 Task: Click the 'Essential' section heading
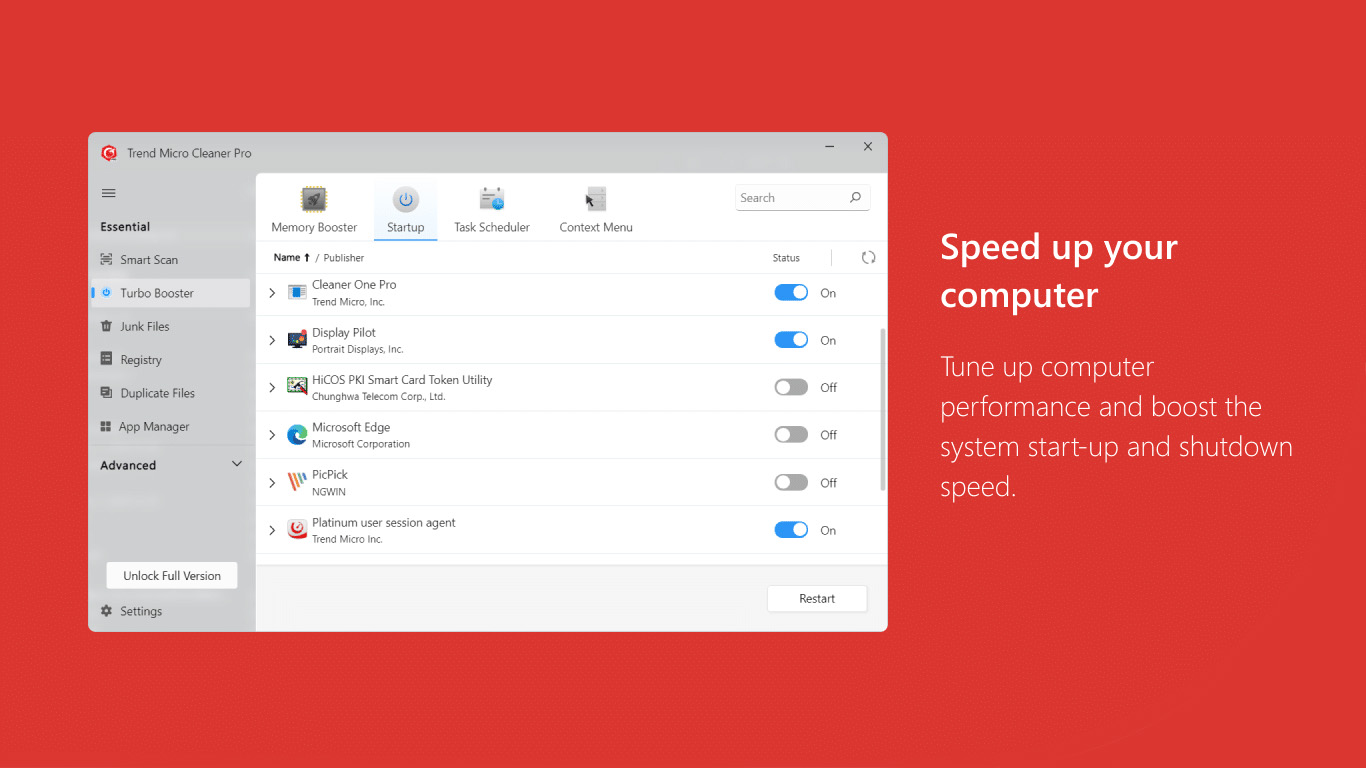click(x=125, y=227)
